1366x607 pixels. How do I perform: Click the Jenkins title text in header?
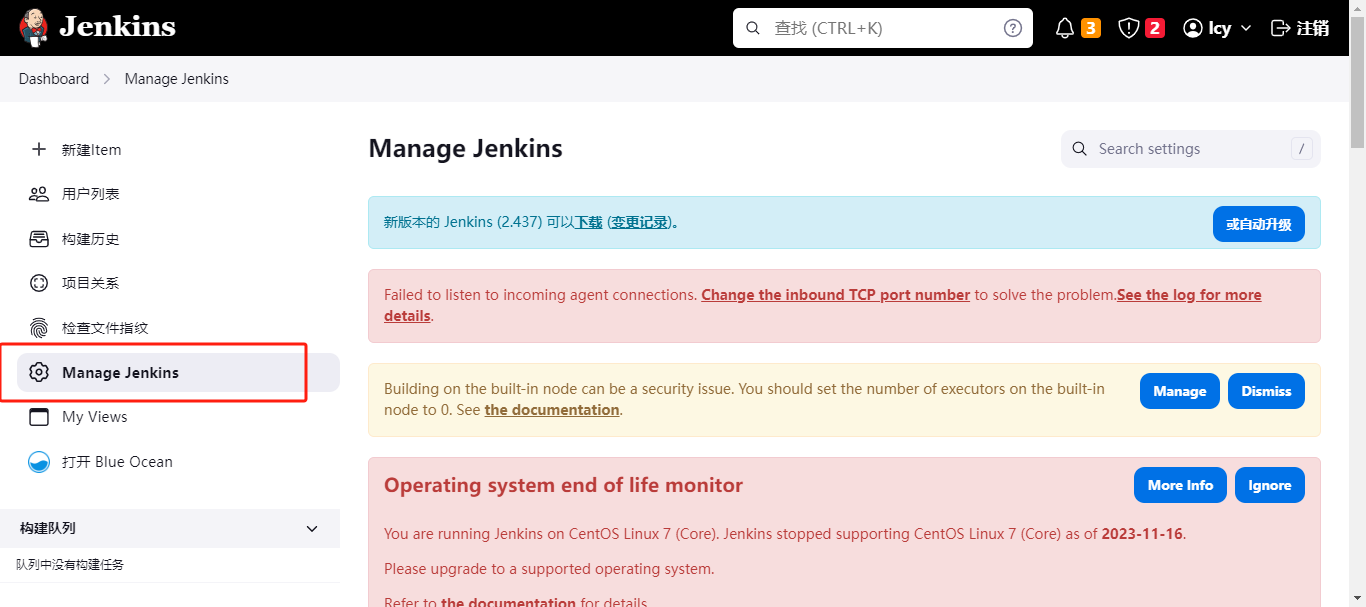tap(117, 27)
